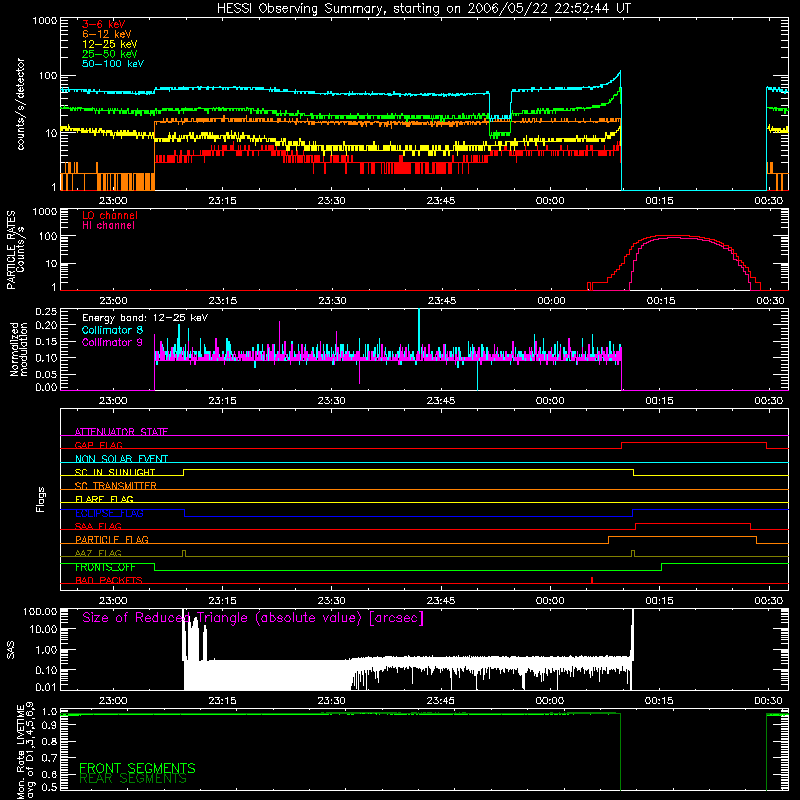Click the Energy band: 12-25 keV text

[145, 318]
